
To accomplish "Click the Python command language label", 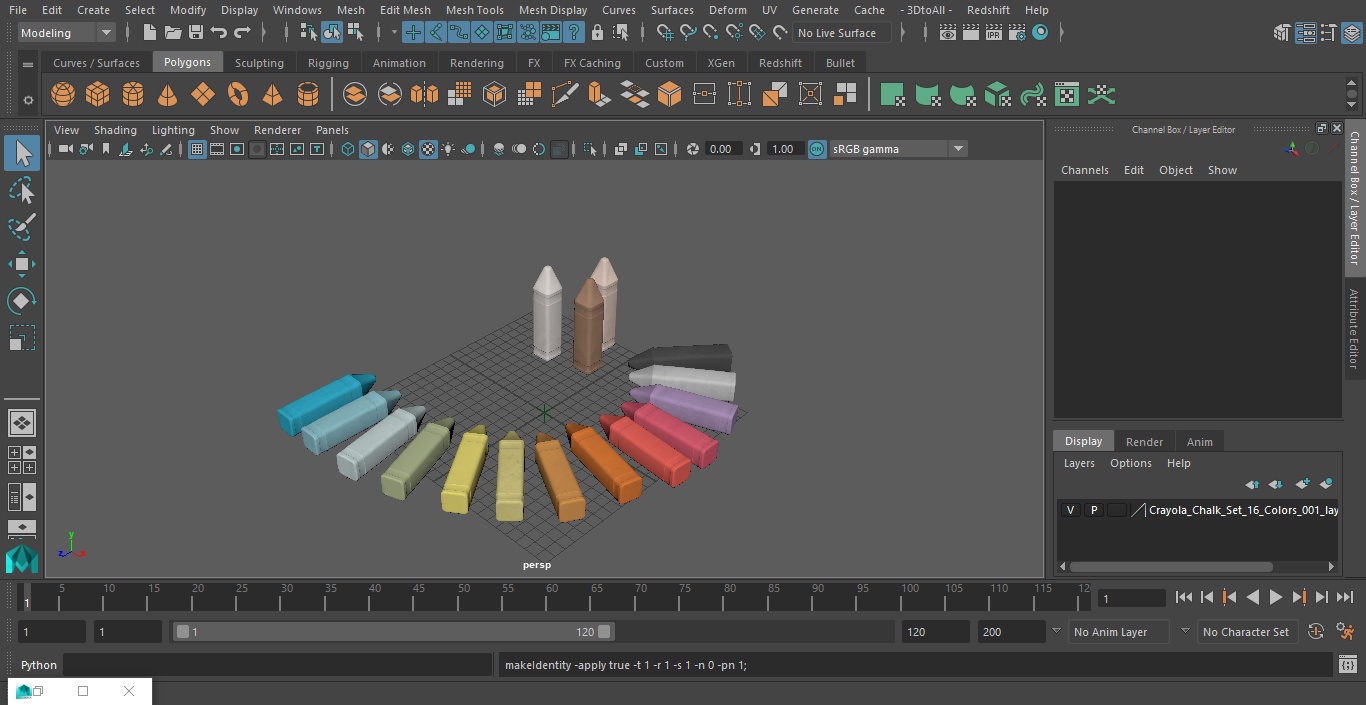I will pyautogui.click(x=39, y=665).
